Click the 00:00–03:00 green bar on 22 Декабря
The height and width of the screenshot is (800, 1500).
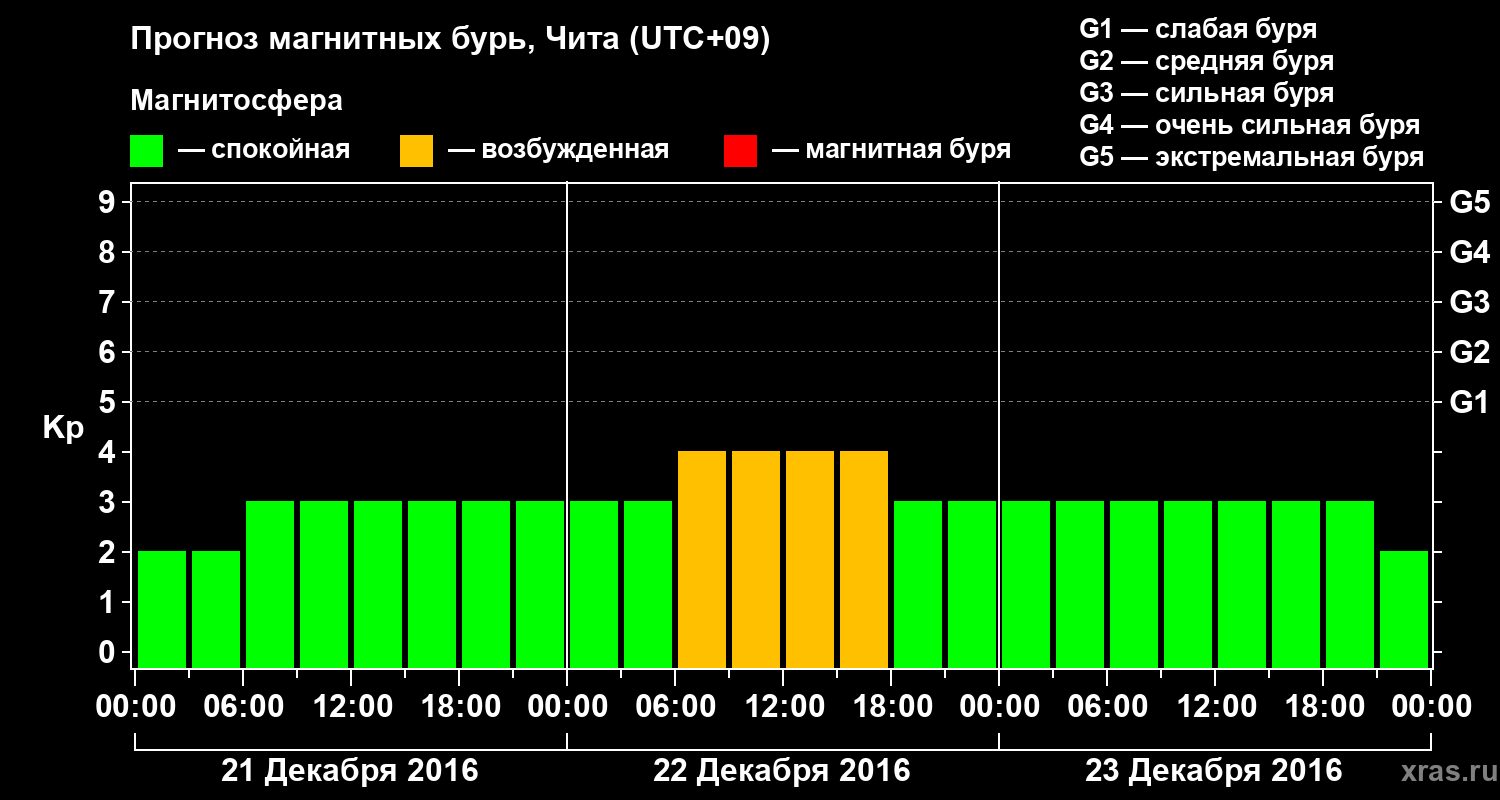(x=594, y=584)
